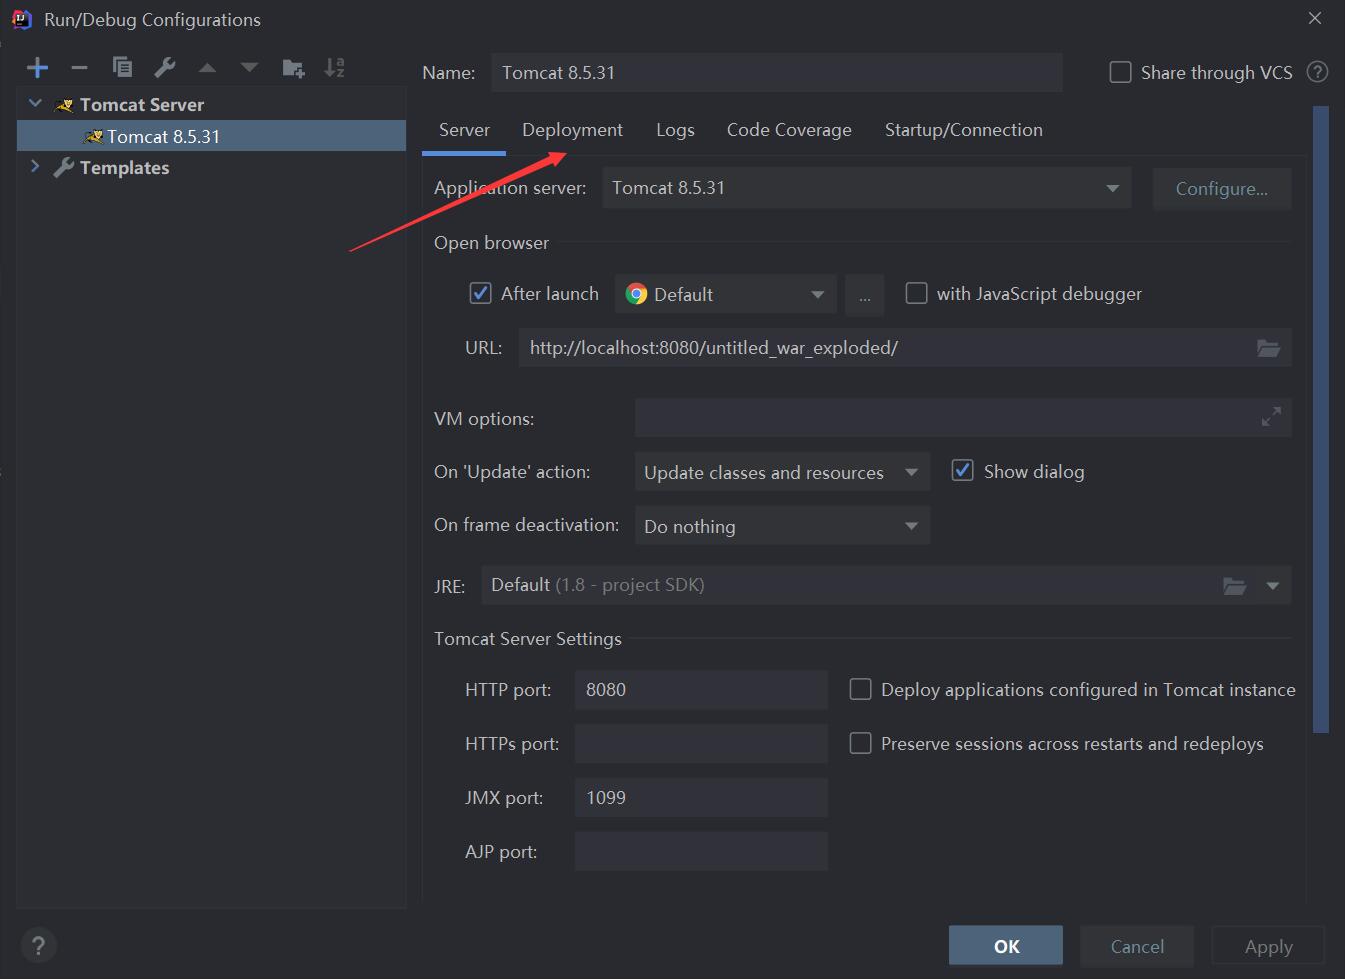
Task: Click the HTTPs port field
Action: [701, 744]
